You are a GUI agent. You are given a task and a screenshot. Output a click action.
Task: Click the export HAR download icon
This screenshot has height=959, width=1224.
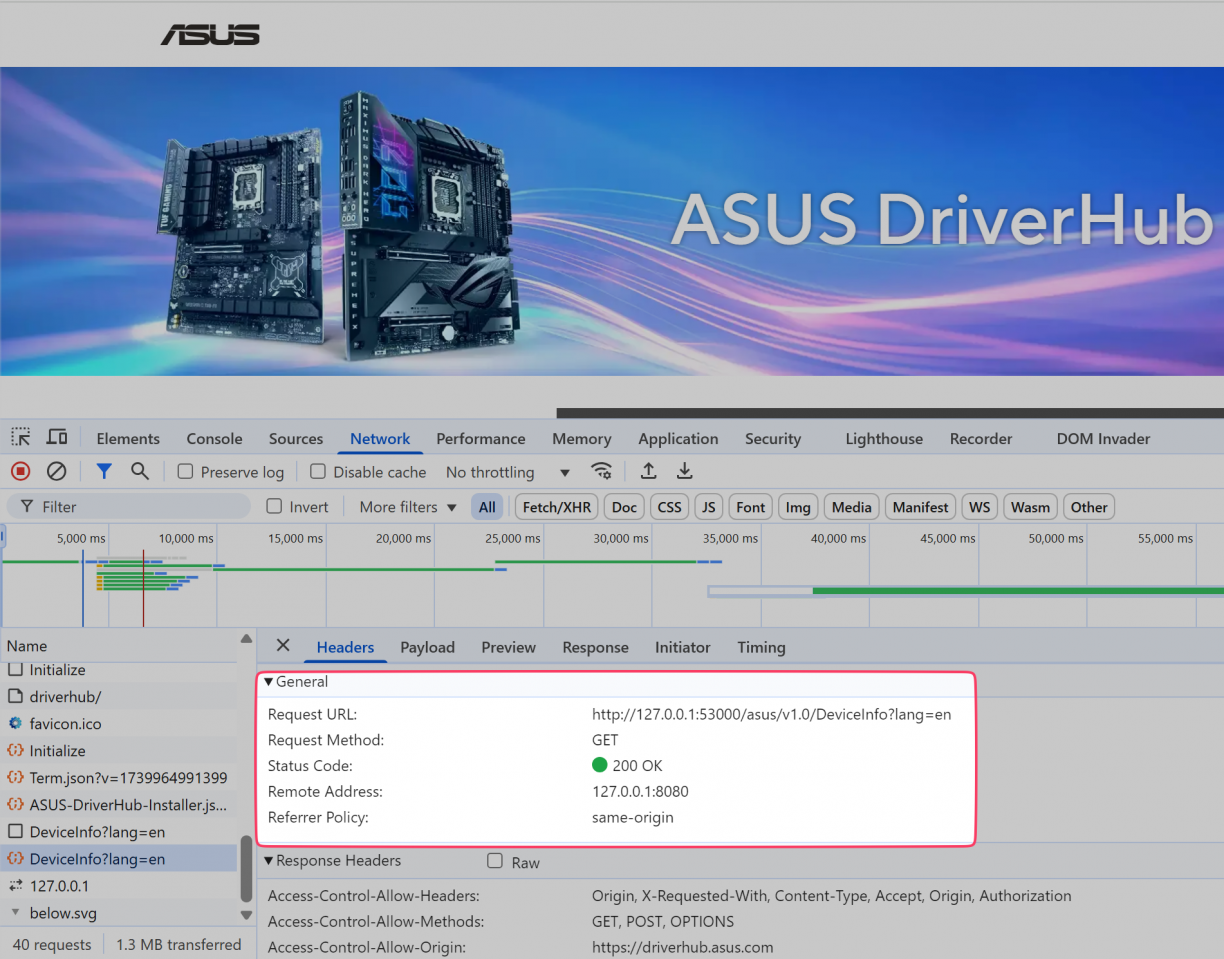coord(685,471)
